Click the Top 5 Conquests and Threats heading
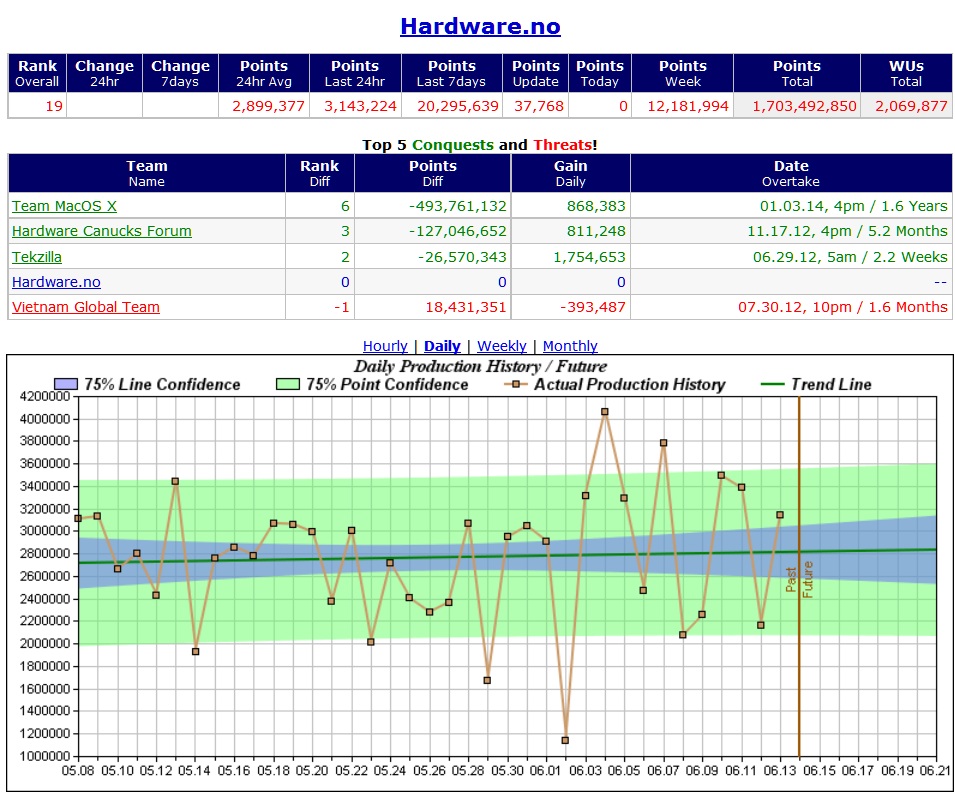Viewport: 955px width, 797px height. [479, 144]
